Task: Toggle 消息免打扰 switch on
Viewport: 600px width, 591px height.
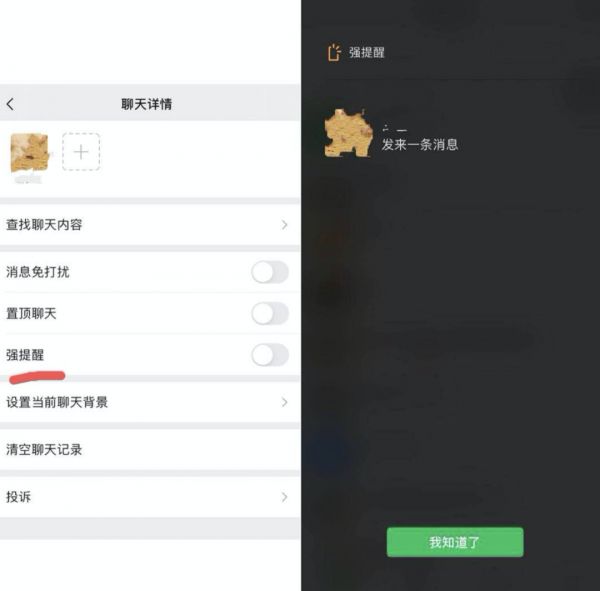Action: tap(270, 272)
